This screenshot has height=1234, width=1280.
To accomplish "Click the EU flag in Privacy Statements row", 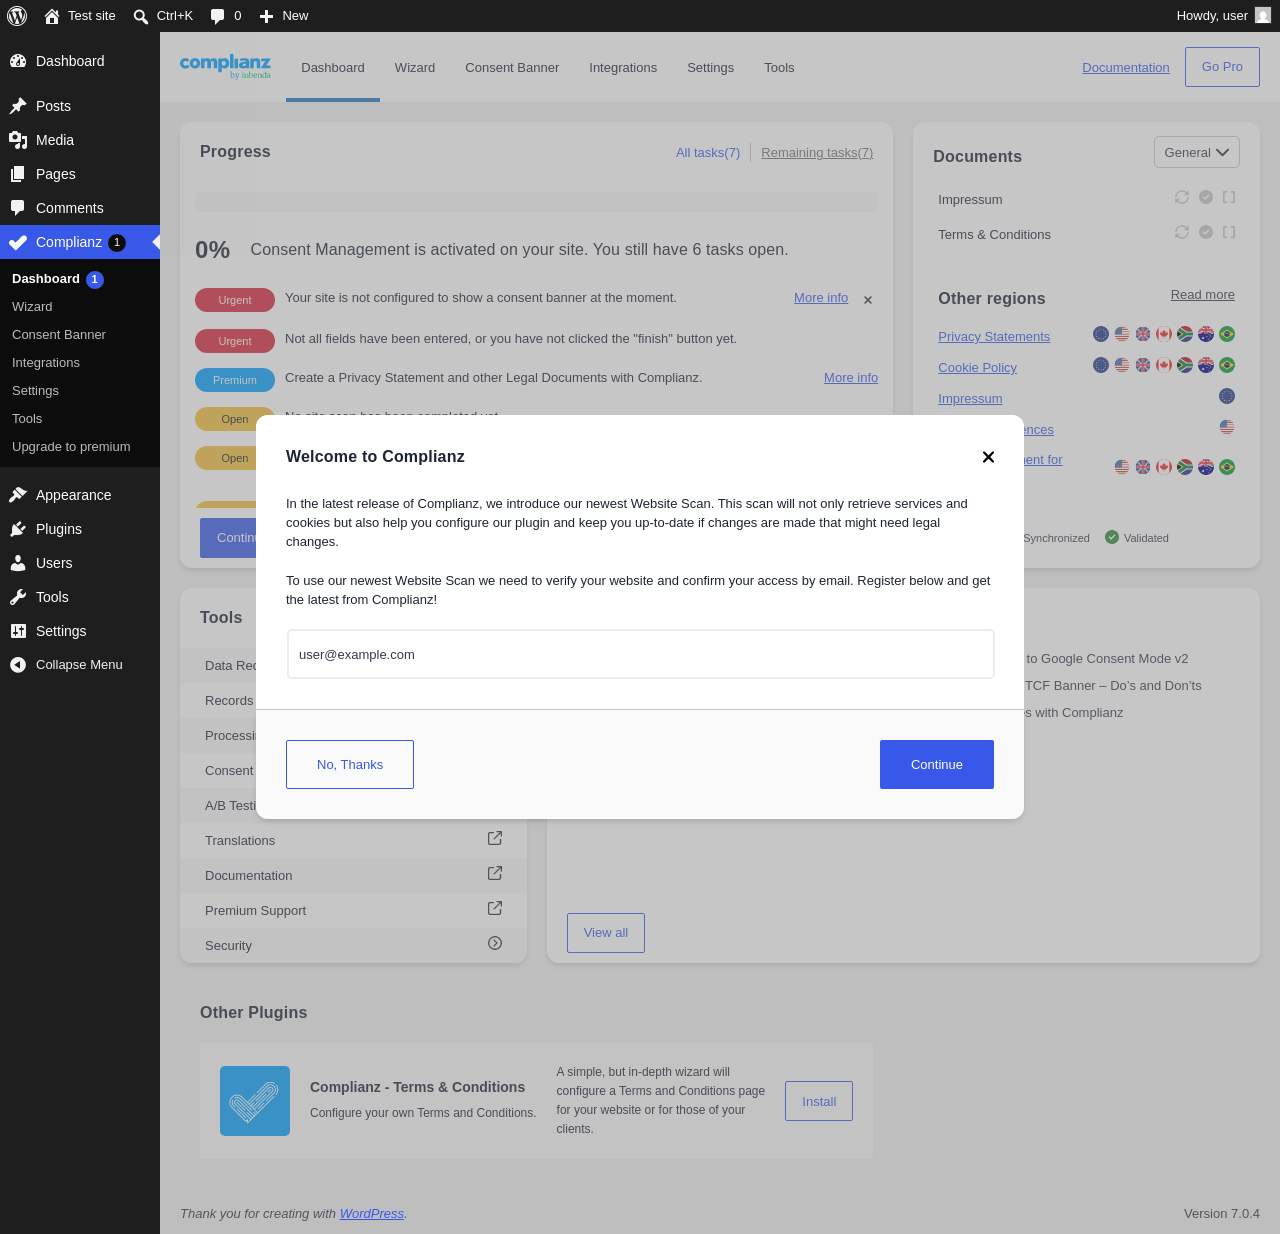I will [x=1101, y=334].
